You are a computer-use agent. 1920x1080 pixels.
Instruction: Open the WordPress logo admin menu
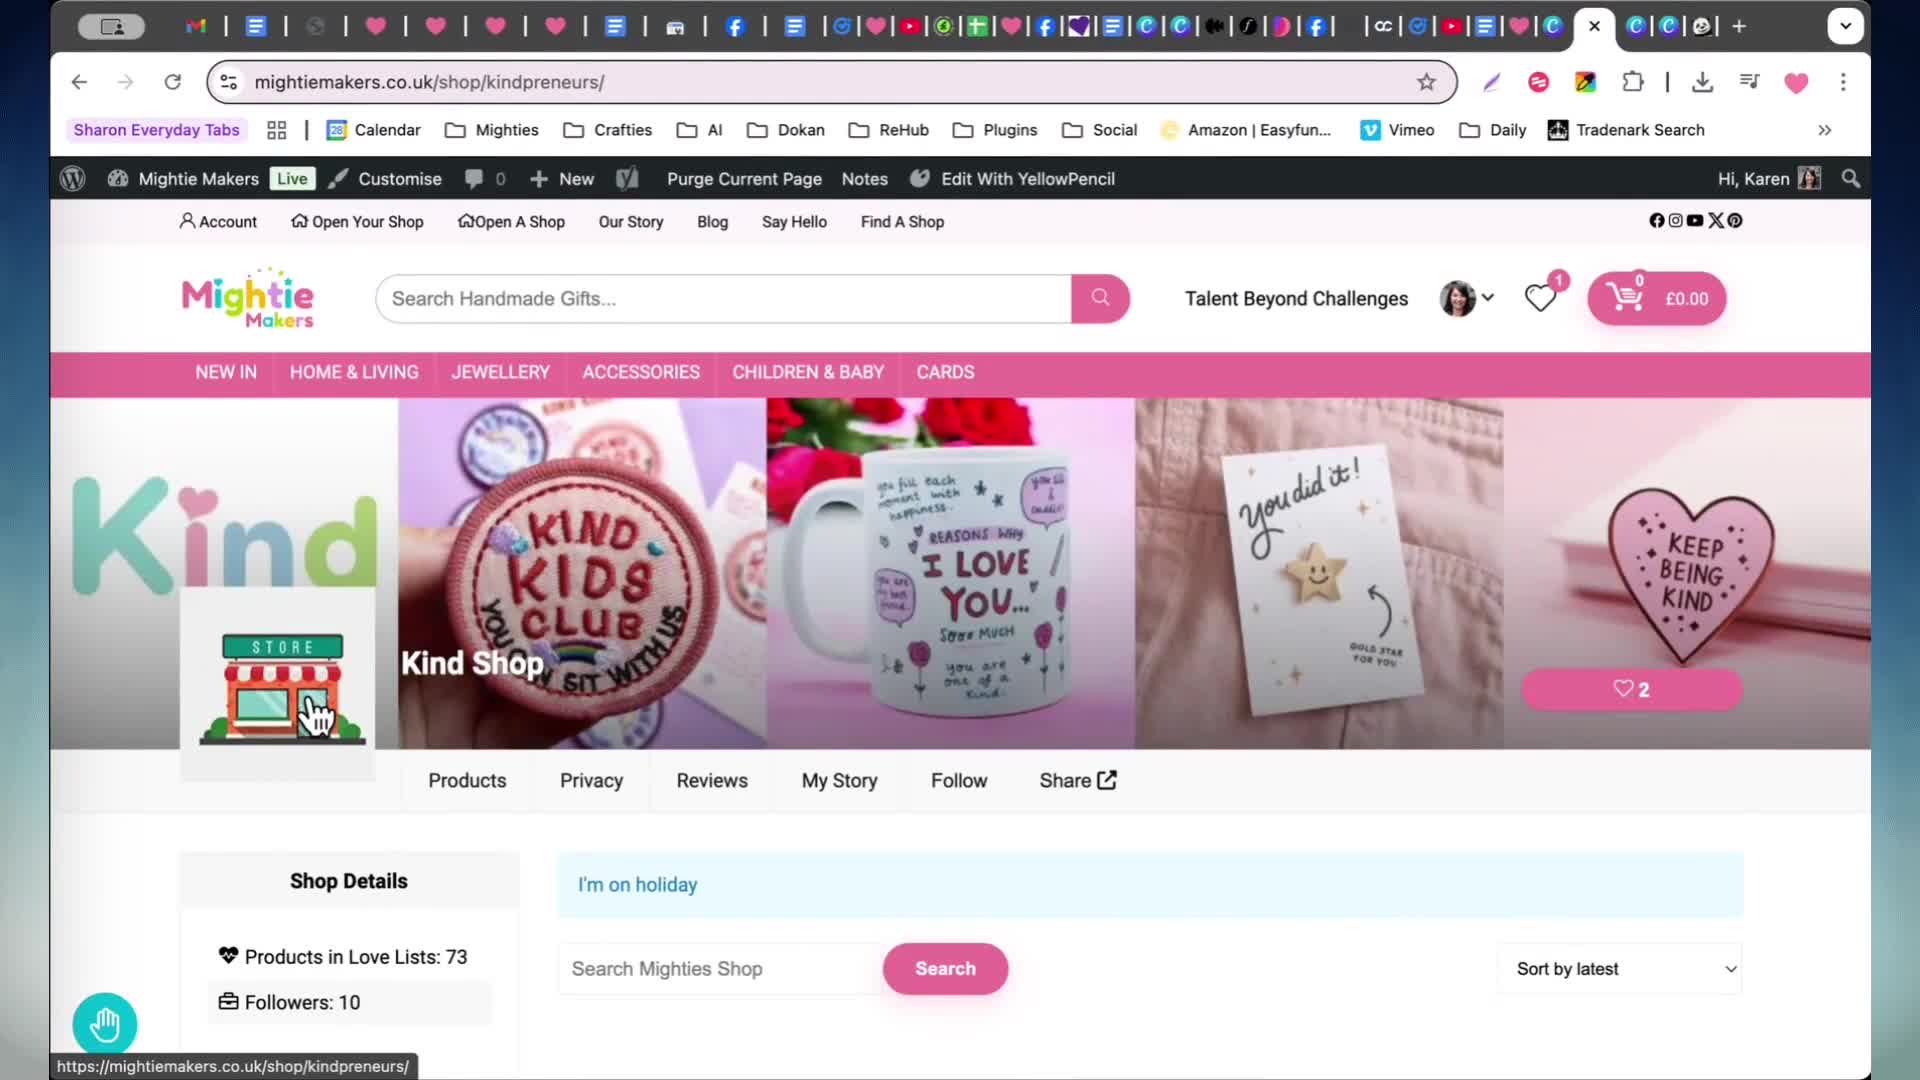click(x=73, y=179)
